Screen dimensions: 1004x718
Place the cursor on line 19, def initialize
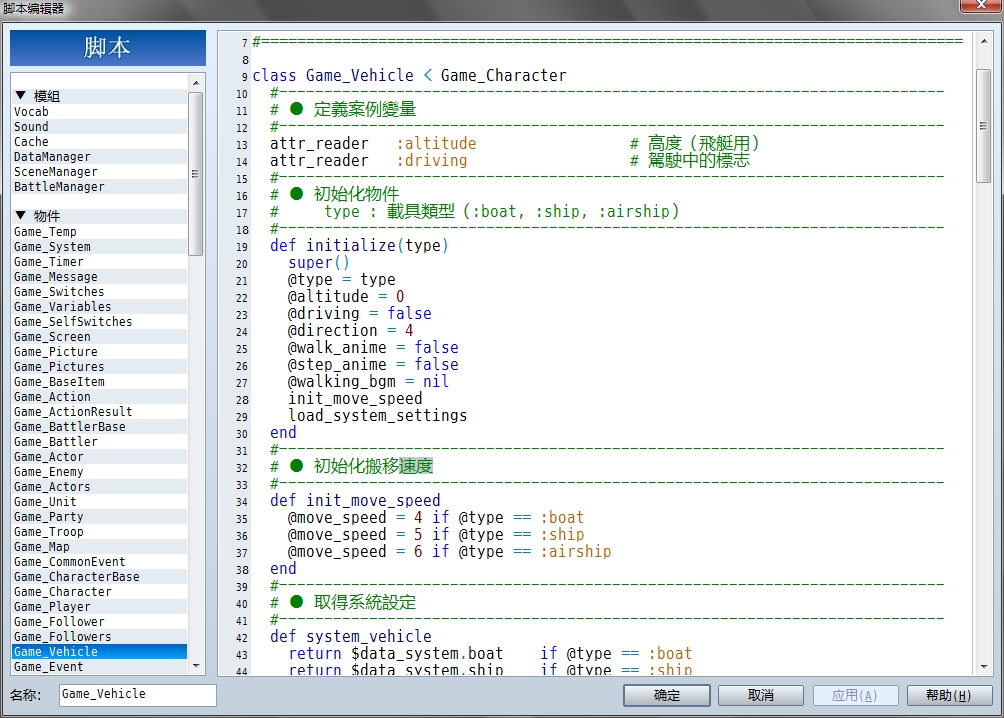point(359,245)
